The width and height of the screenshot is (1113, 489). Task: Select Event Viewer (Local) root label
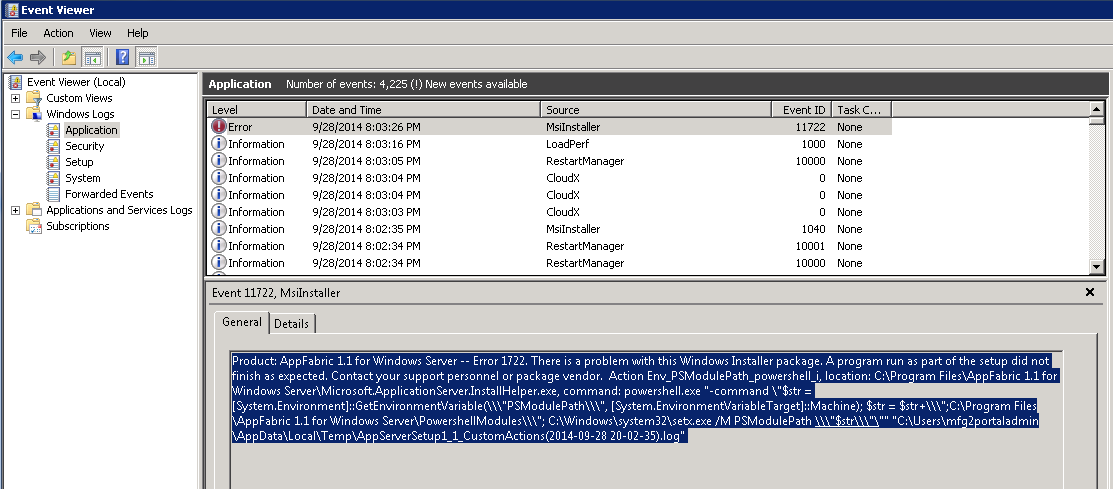pos(76,82)
